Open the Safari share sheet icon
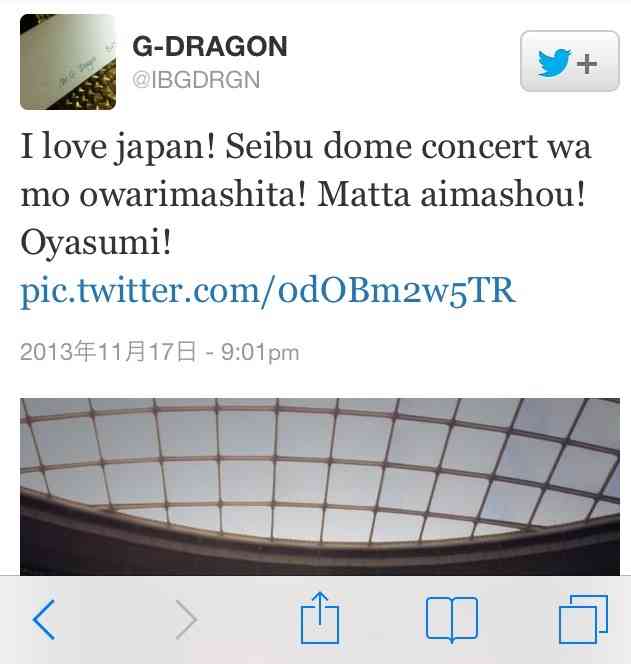This screenshot has width=631, height=664. 320,618
